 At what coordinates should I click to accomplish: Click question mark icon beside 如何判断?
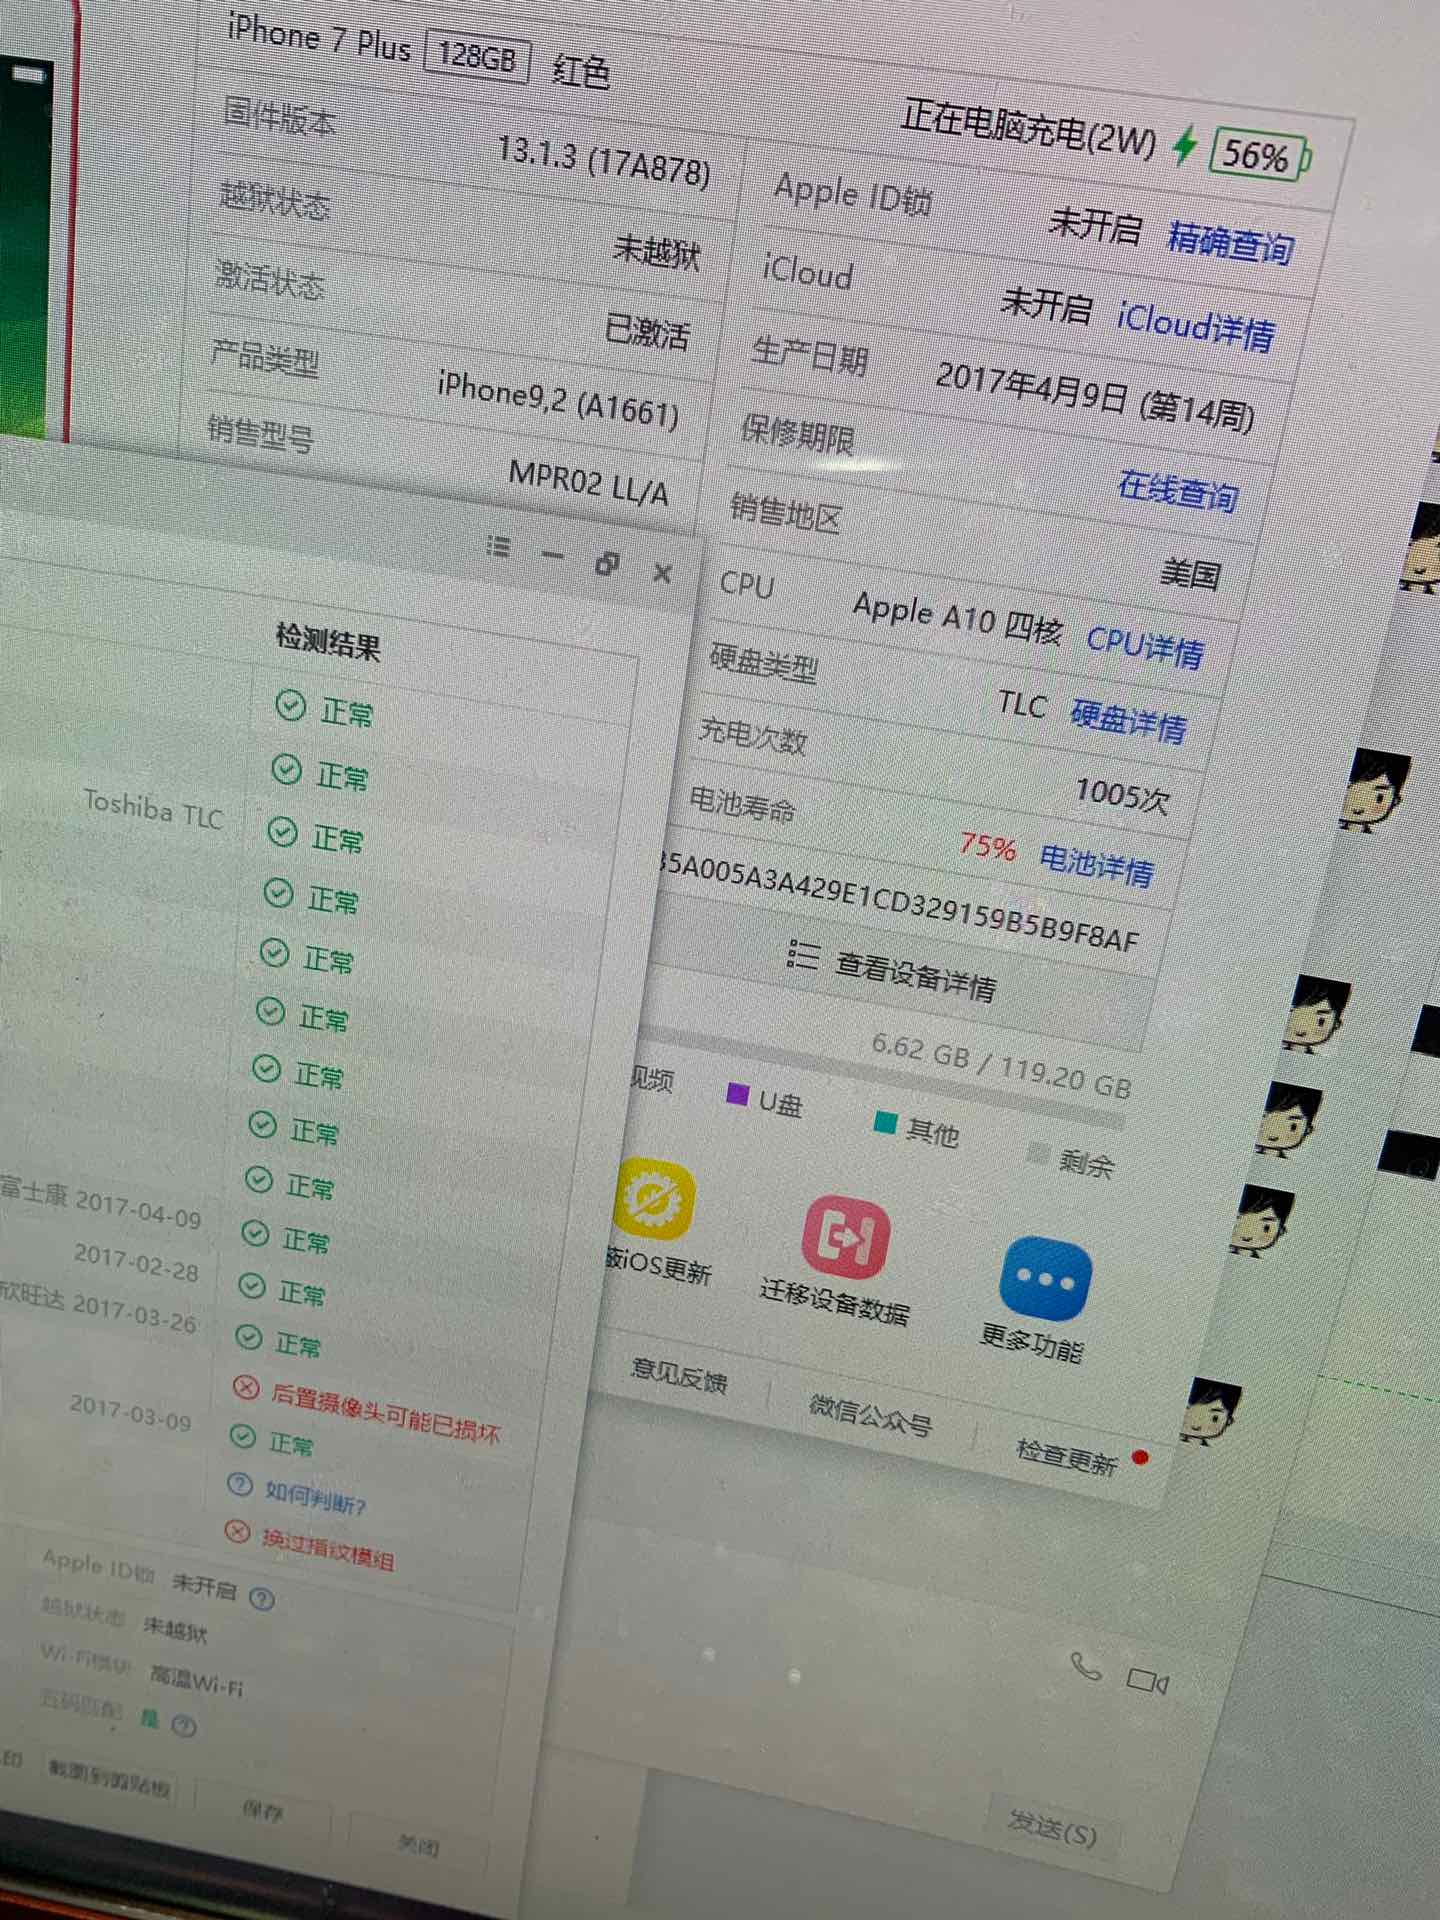240,1484
